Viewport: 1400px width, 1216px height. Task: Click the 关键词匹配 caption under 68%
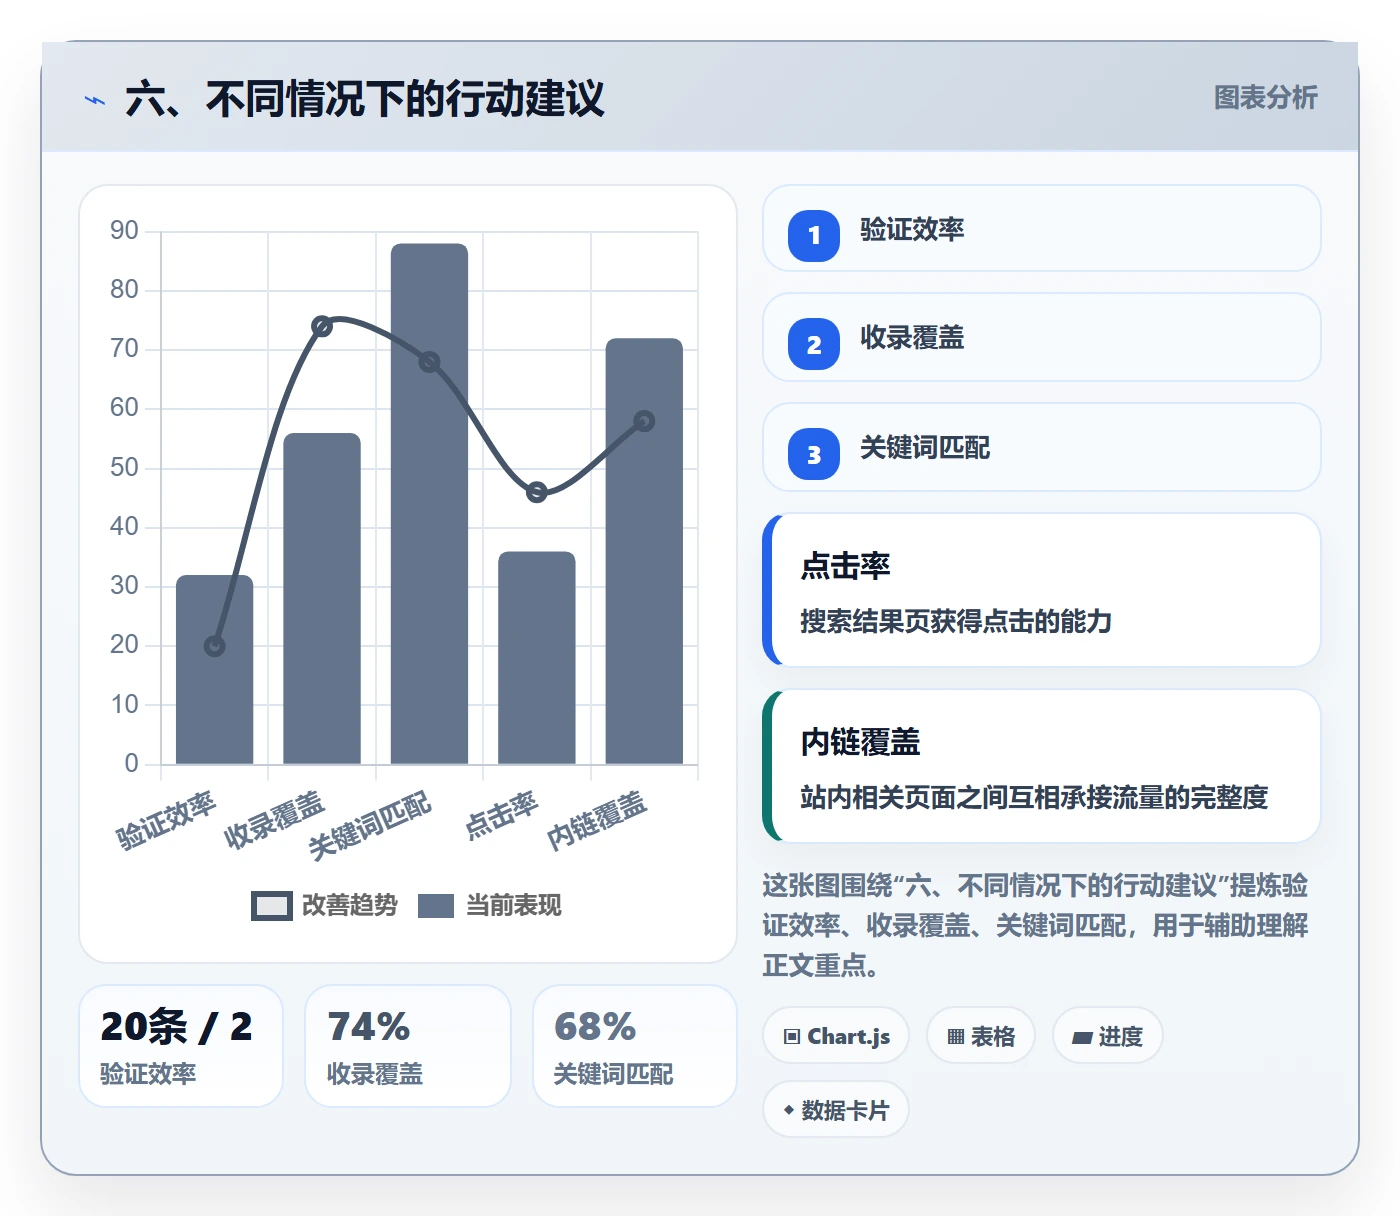(x=614, y=1074)
